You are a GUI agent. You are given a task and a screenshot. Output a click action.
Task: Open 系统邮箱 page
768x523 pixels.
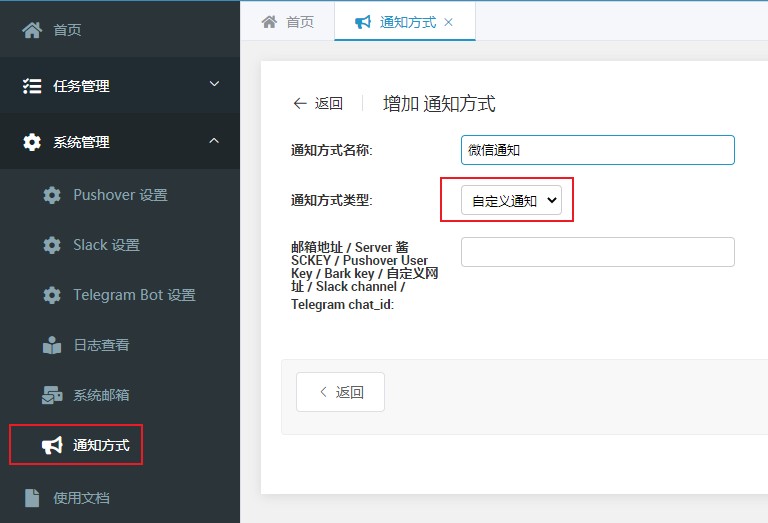(x=120, y=395)
